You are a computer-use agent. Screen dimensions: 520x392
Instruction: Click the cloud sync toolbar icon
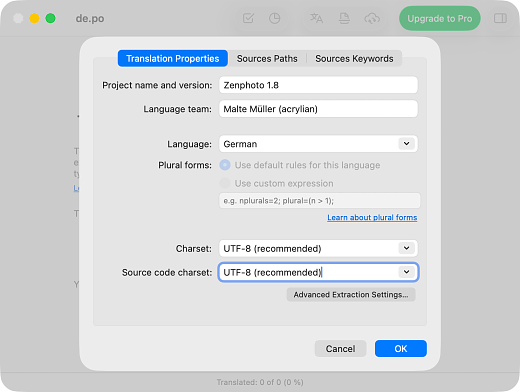point(372,18)
